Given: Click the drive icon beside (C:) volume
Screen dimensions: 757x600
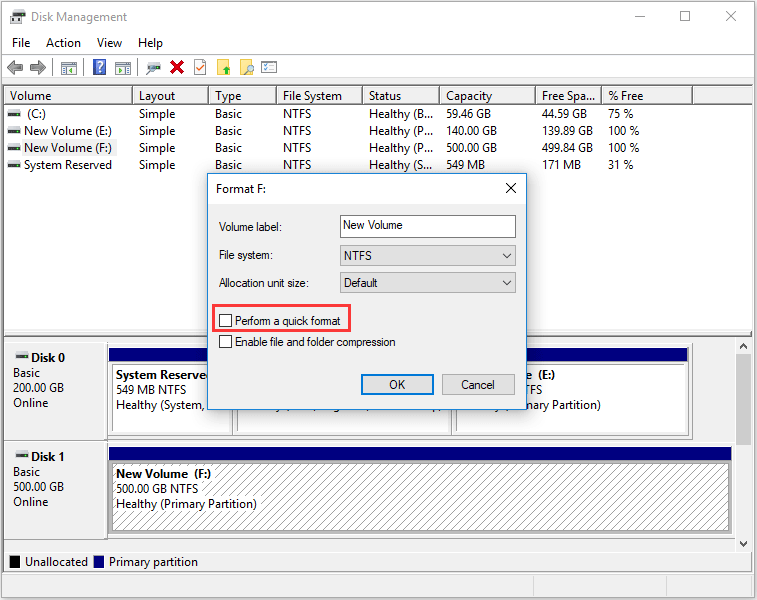Looking at the screenshot, I should click(x=14, y=114).
